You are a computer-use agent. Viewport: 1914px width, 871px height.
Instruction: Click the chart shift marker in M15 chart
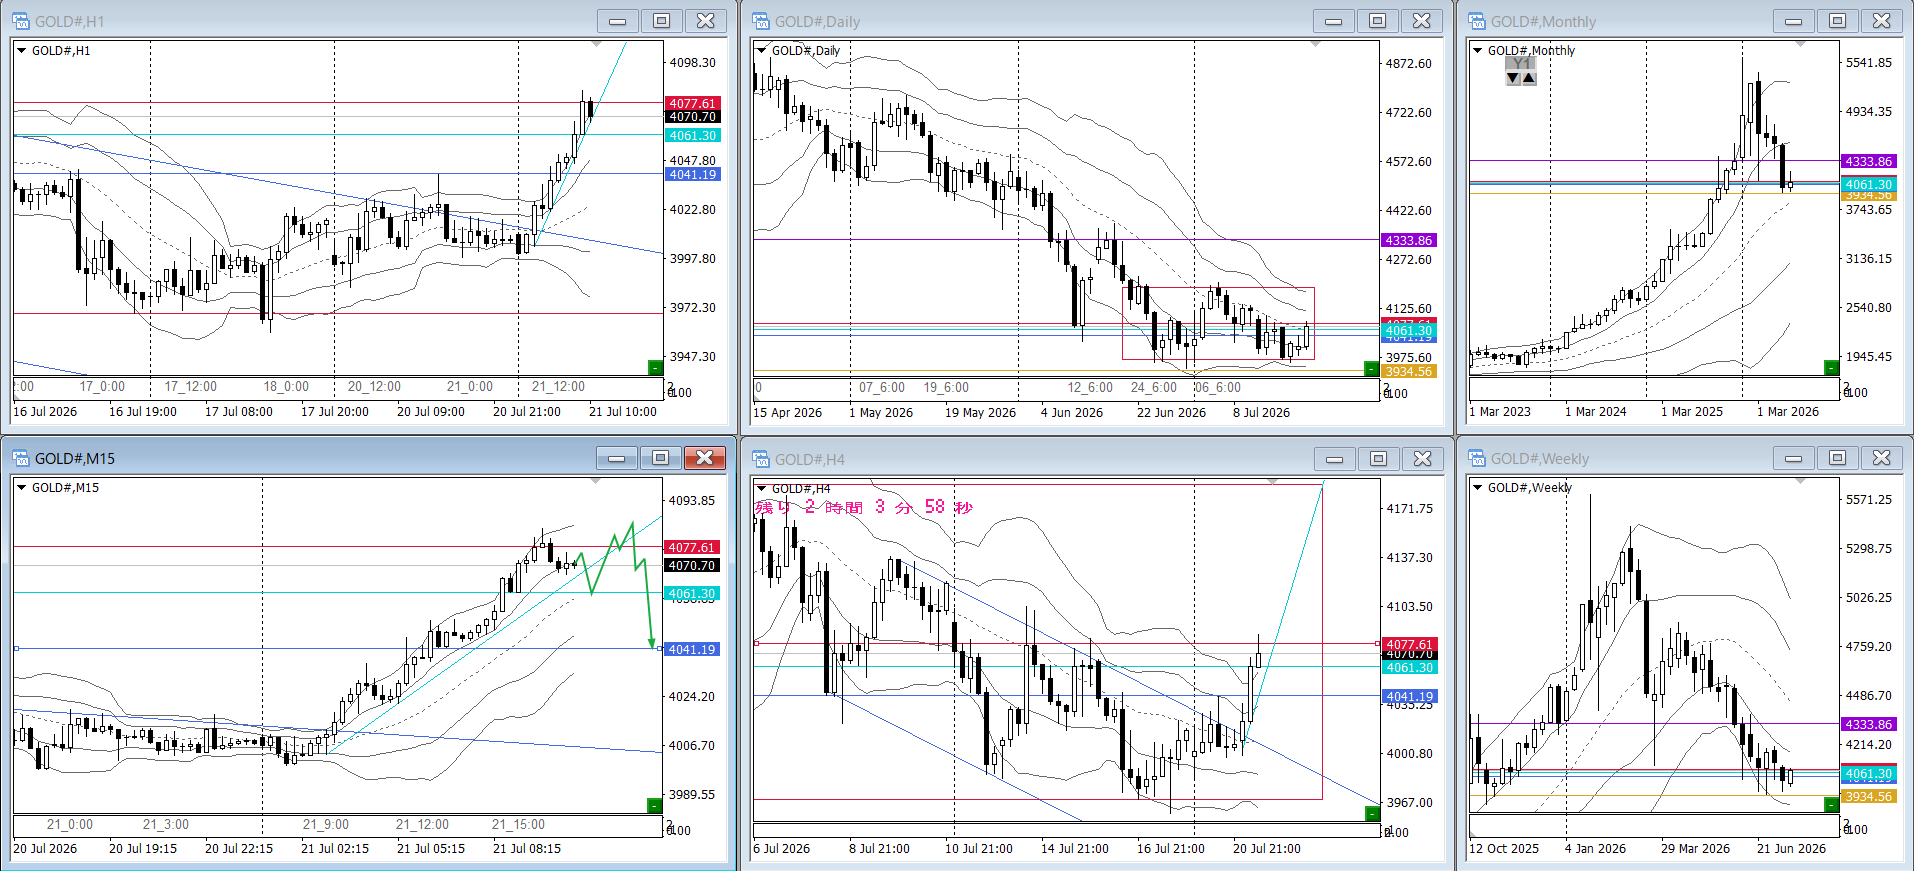pyautogui.click(x=597, y=481)
